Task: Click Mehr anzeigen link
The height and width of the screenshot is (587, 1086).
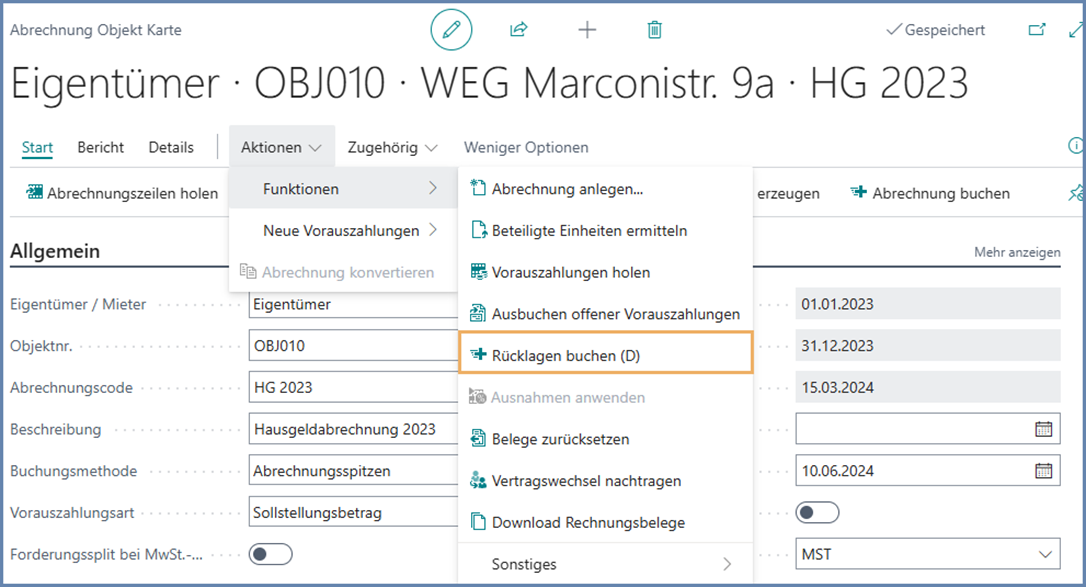Action: point(1017,253)
